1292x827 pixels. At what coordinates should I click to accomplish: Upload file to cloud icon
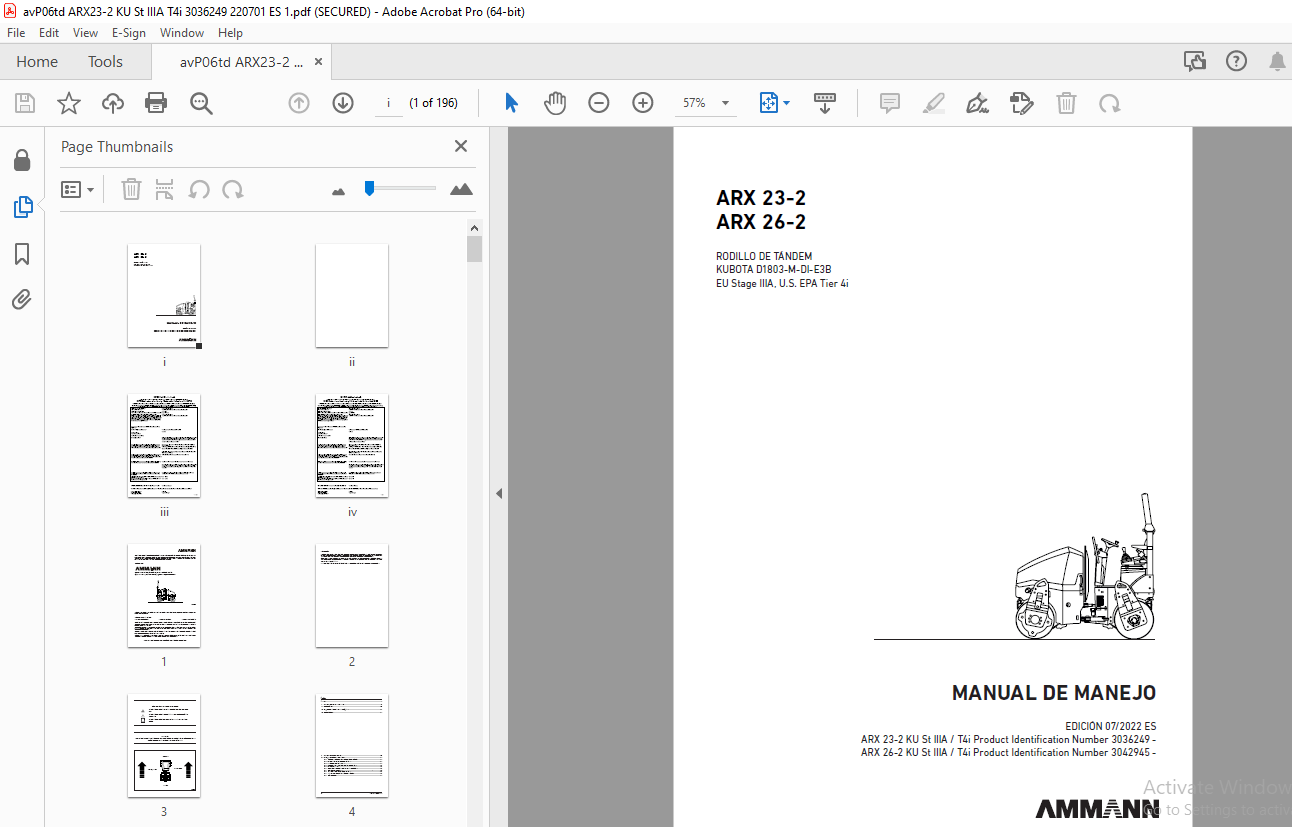(x=113, y=103)
